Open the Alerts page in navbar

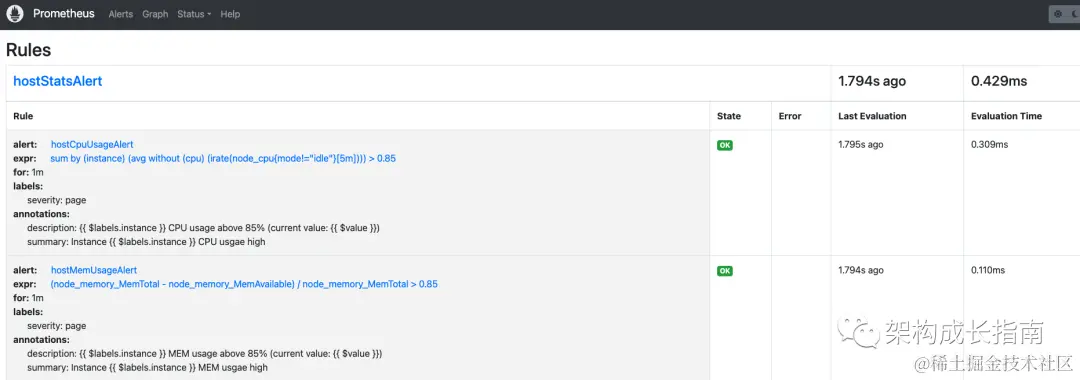pyautogui.click(x=121, y=14)
